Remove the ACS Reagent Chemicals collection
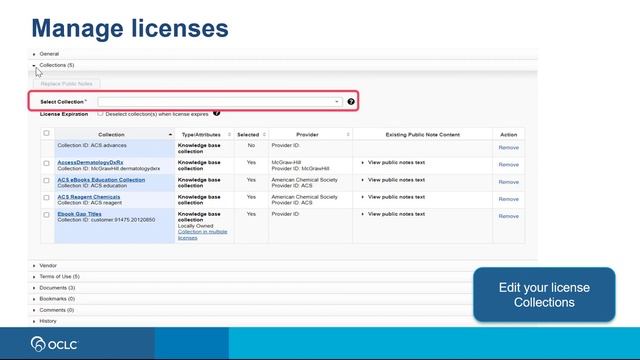The height and width of the screenshot is (360, 640). [x=509, y=199]
